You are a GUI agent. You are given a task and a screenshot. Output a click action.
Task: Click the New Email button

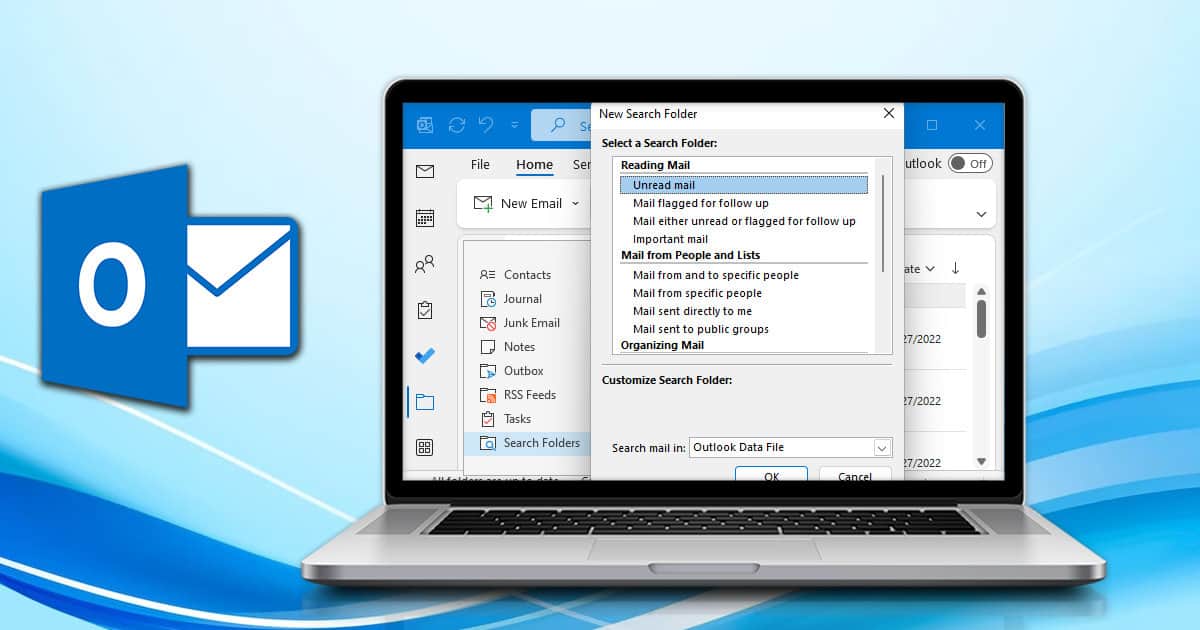coord(518,204)
